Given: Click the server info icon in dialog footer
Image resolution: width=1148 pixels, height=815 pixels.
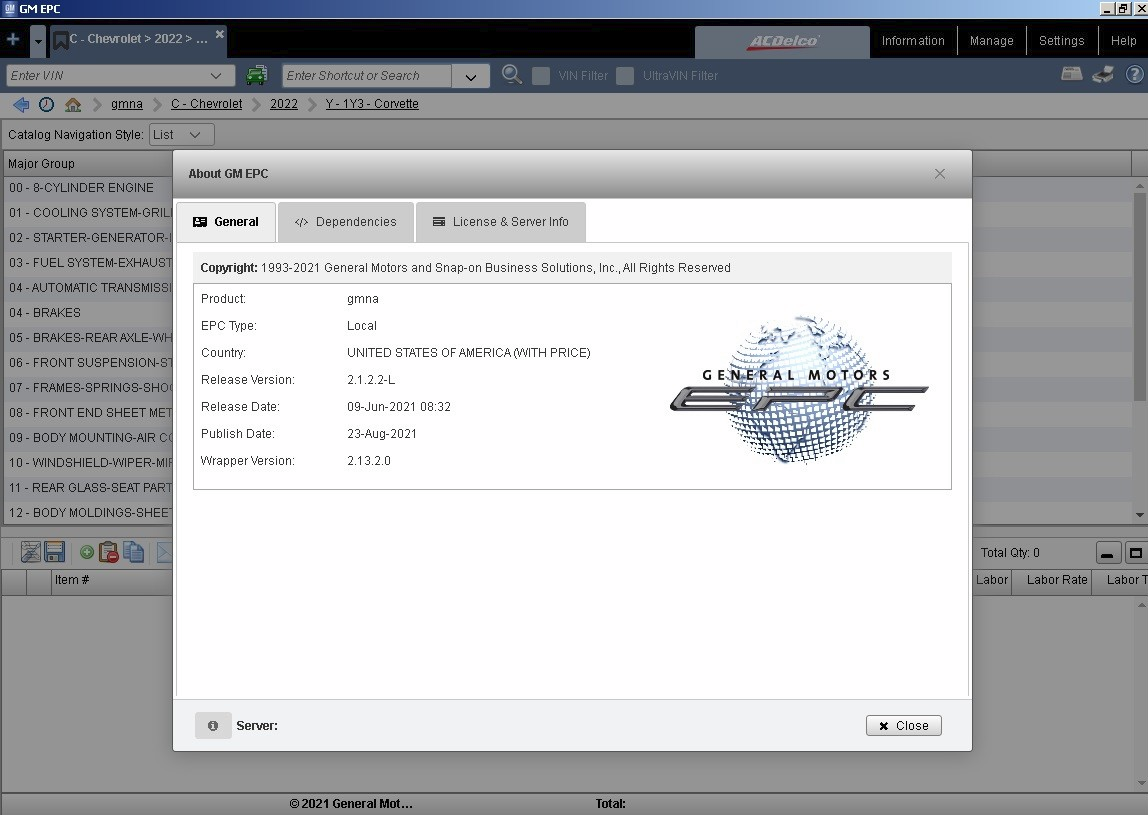Looking at the screenshot, I should (x=213, y=726).
